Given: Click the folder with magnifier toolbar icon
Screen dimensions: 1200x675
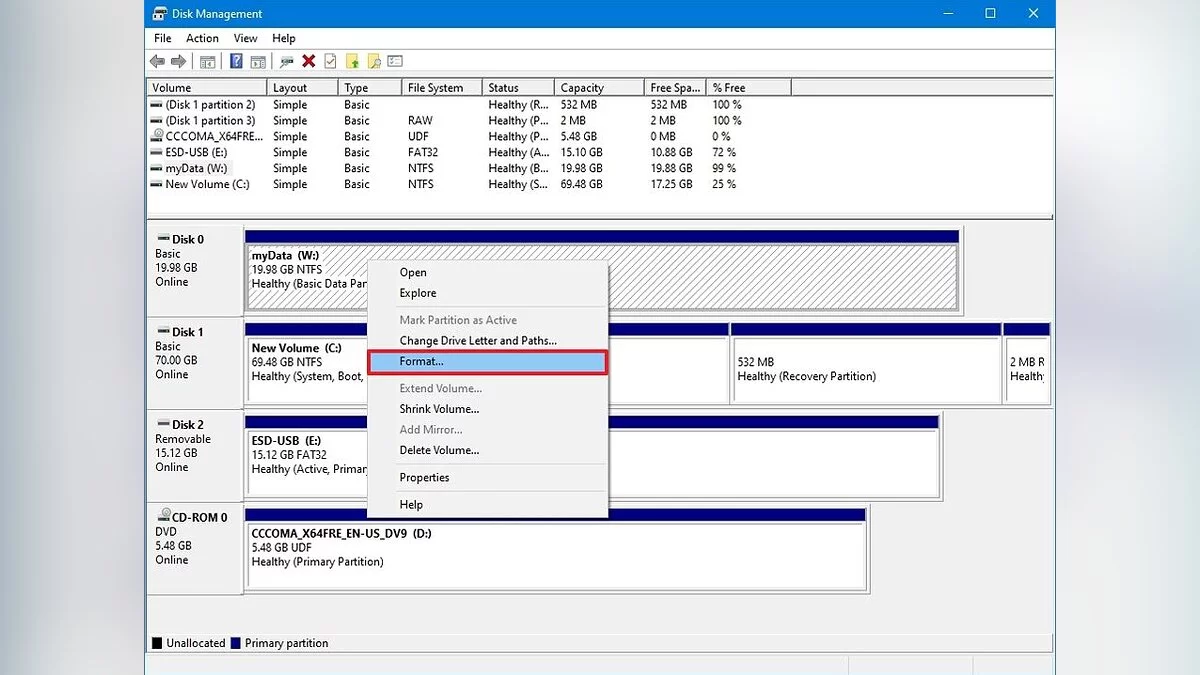Looking at the screenshot, I should pos(373,62).
